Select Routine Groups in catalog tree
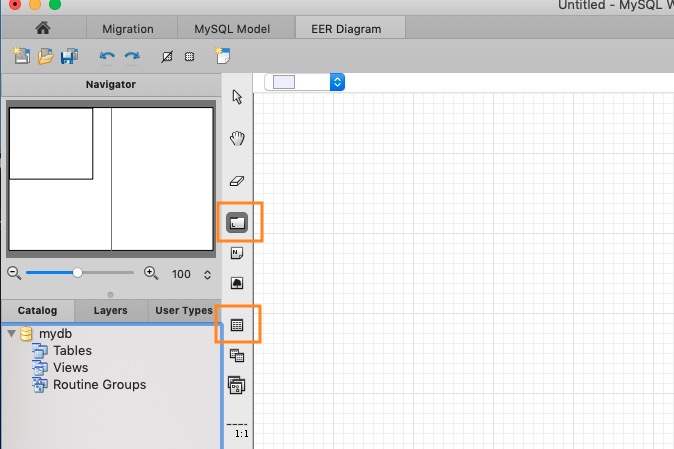 click(99, 385)
